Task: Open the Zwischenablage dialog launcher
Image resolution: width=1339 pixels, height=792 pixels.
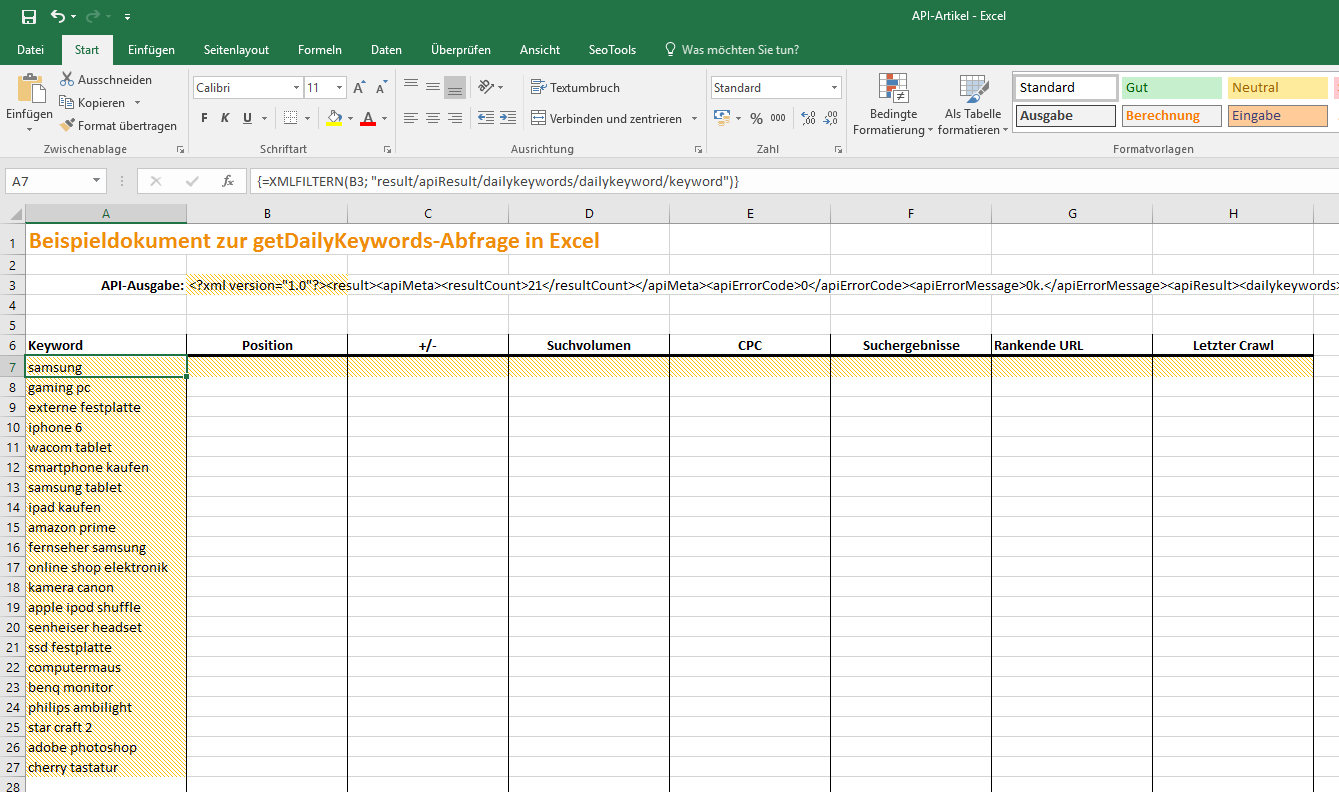Action: tap(180, 149)
